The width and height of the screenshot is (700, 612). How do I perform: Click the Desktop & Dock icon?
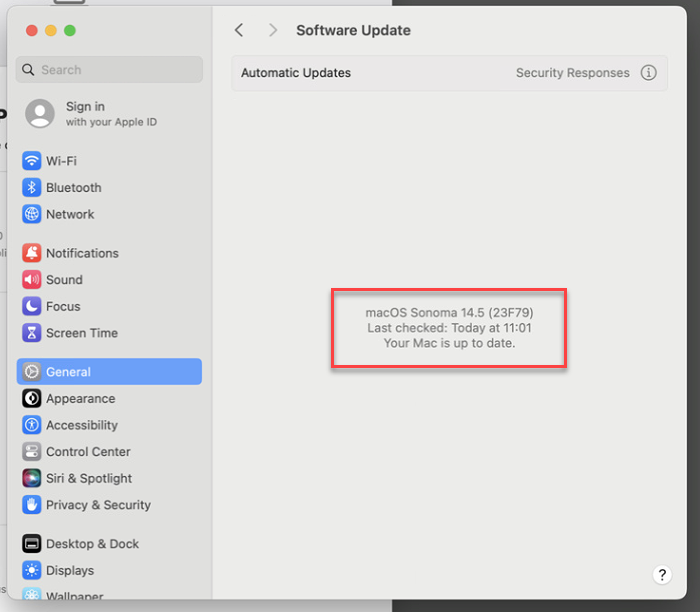coord(32,544)
